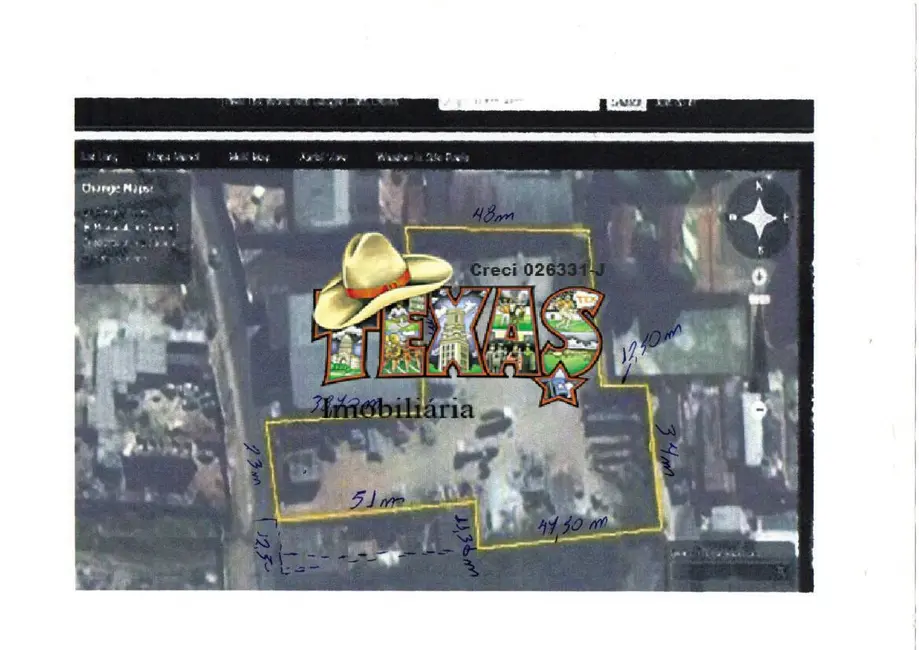Click the compass rose navigation control
Viewport: 919px width, 650px height.
pyautogui.click(x=759, y=216)
